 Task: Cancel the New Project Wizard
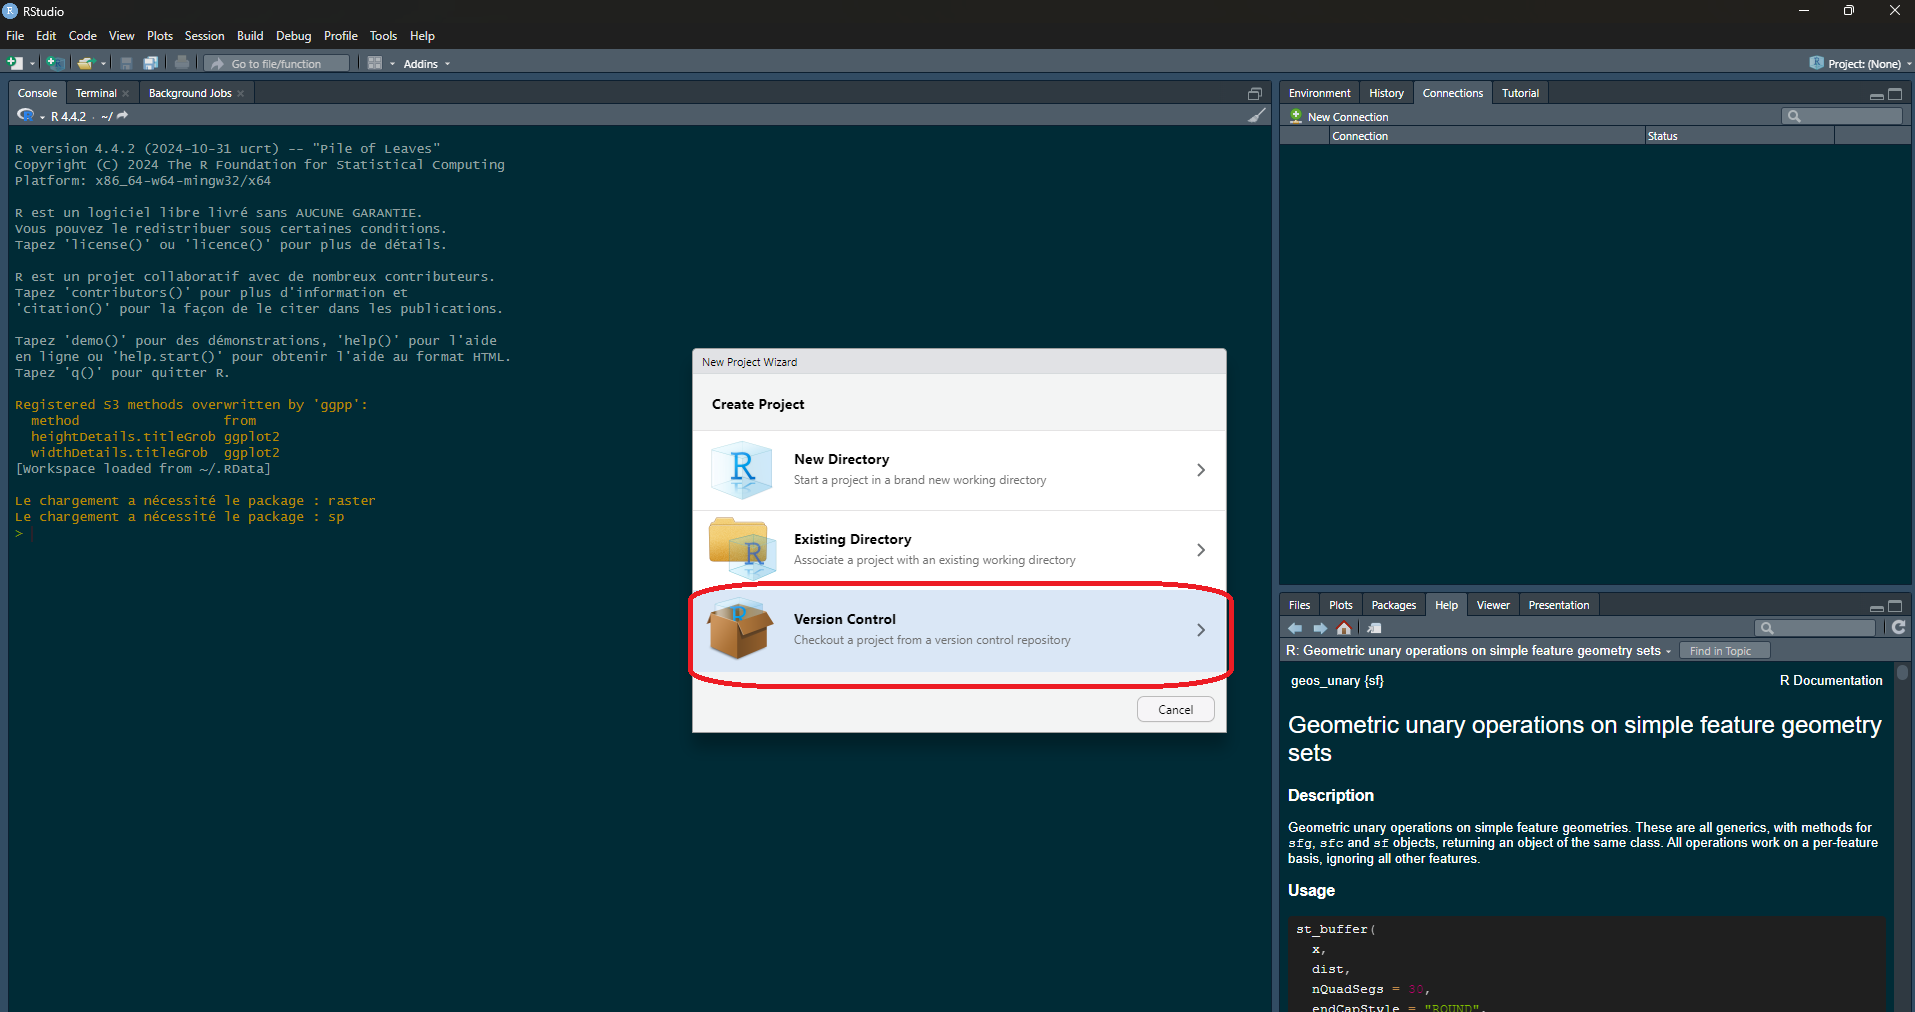(1175, 709)
